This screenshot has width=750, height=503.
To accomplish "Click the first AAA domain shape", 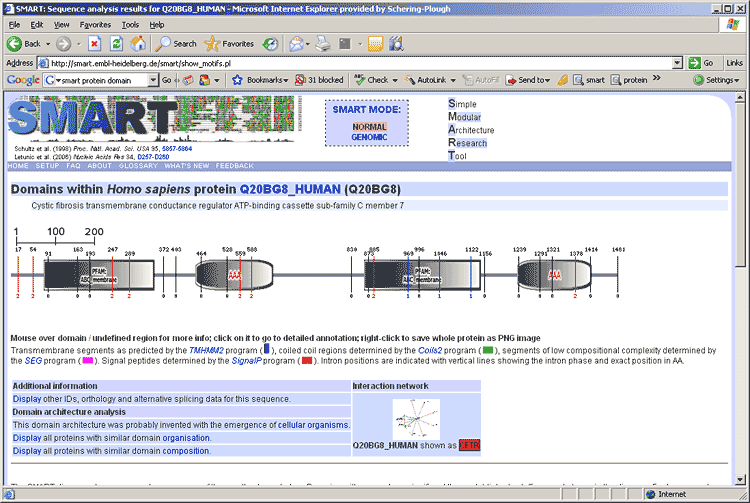I will pos(234,275).
